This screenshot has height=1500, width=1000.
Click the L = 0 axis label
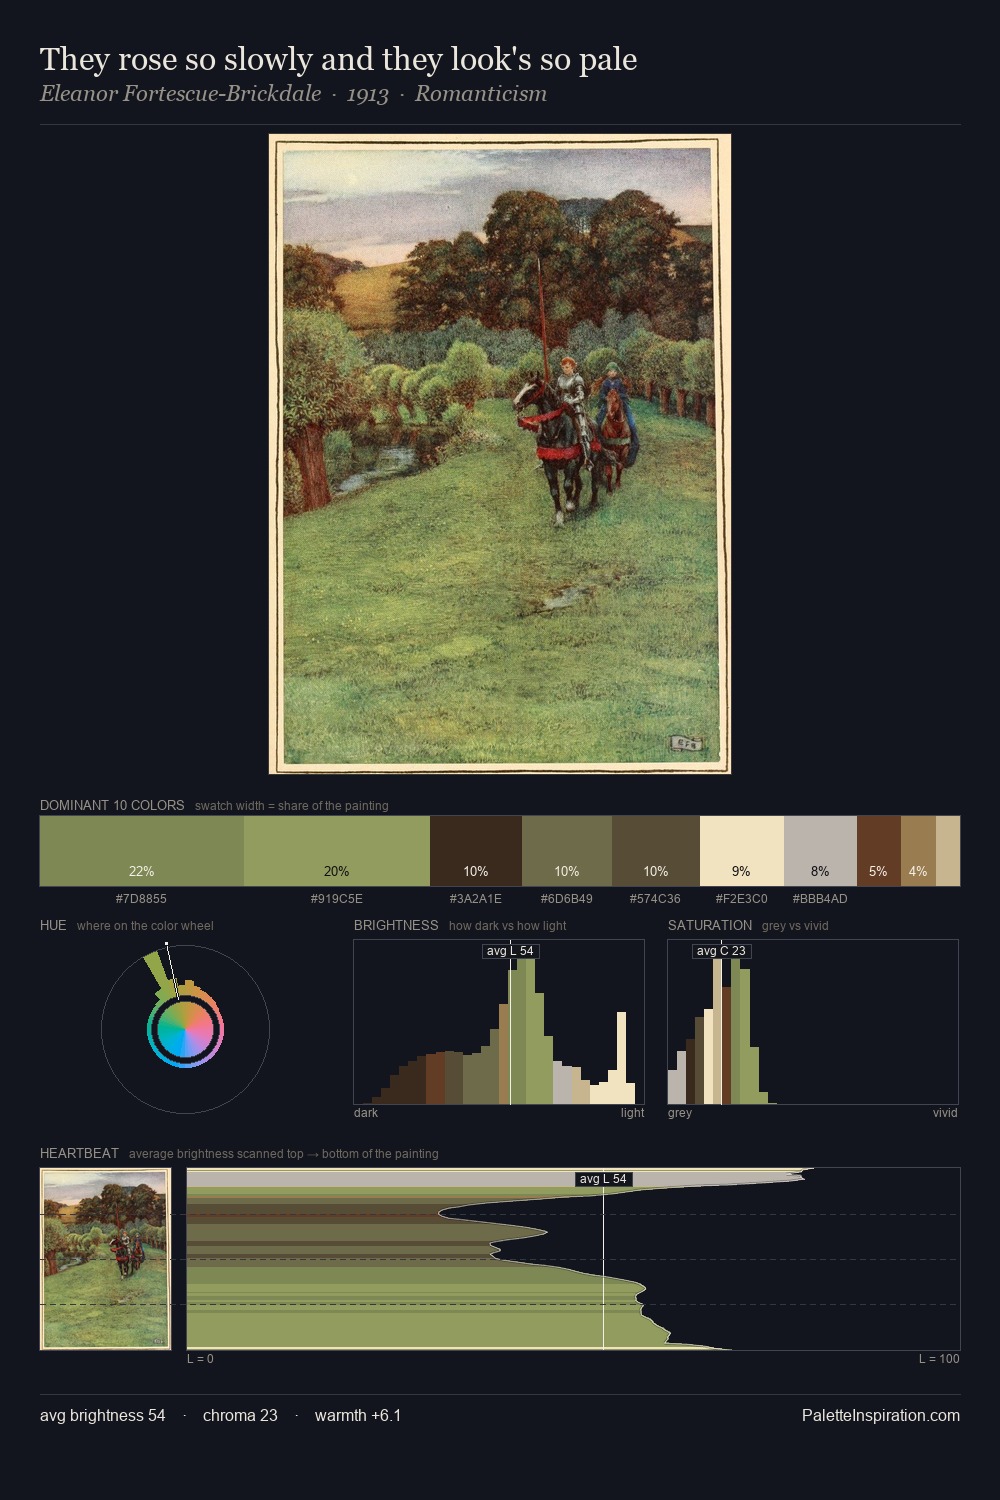tap(200, 1359)
